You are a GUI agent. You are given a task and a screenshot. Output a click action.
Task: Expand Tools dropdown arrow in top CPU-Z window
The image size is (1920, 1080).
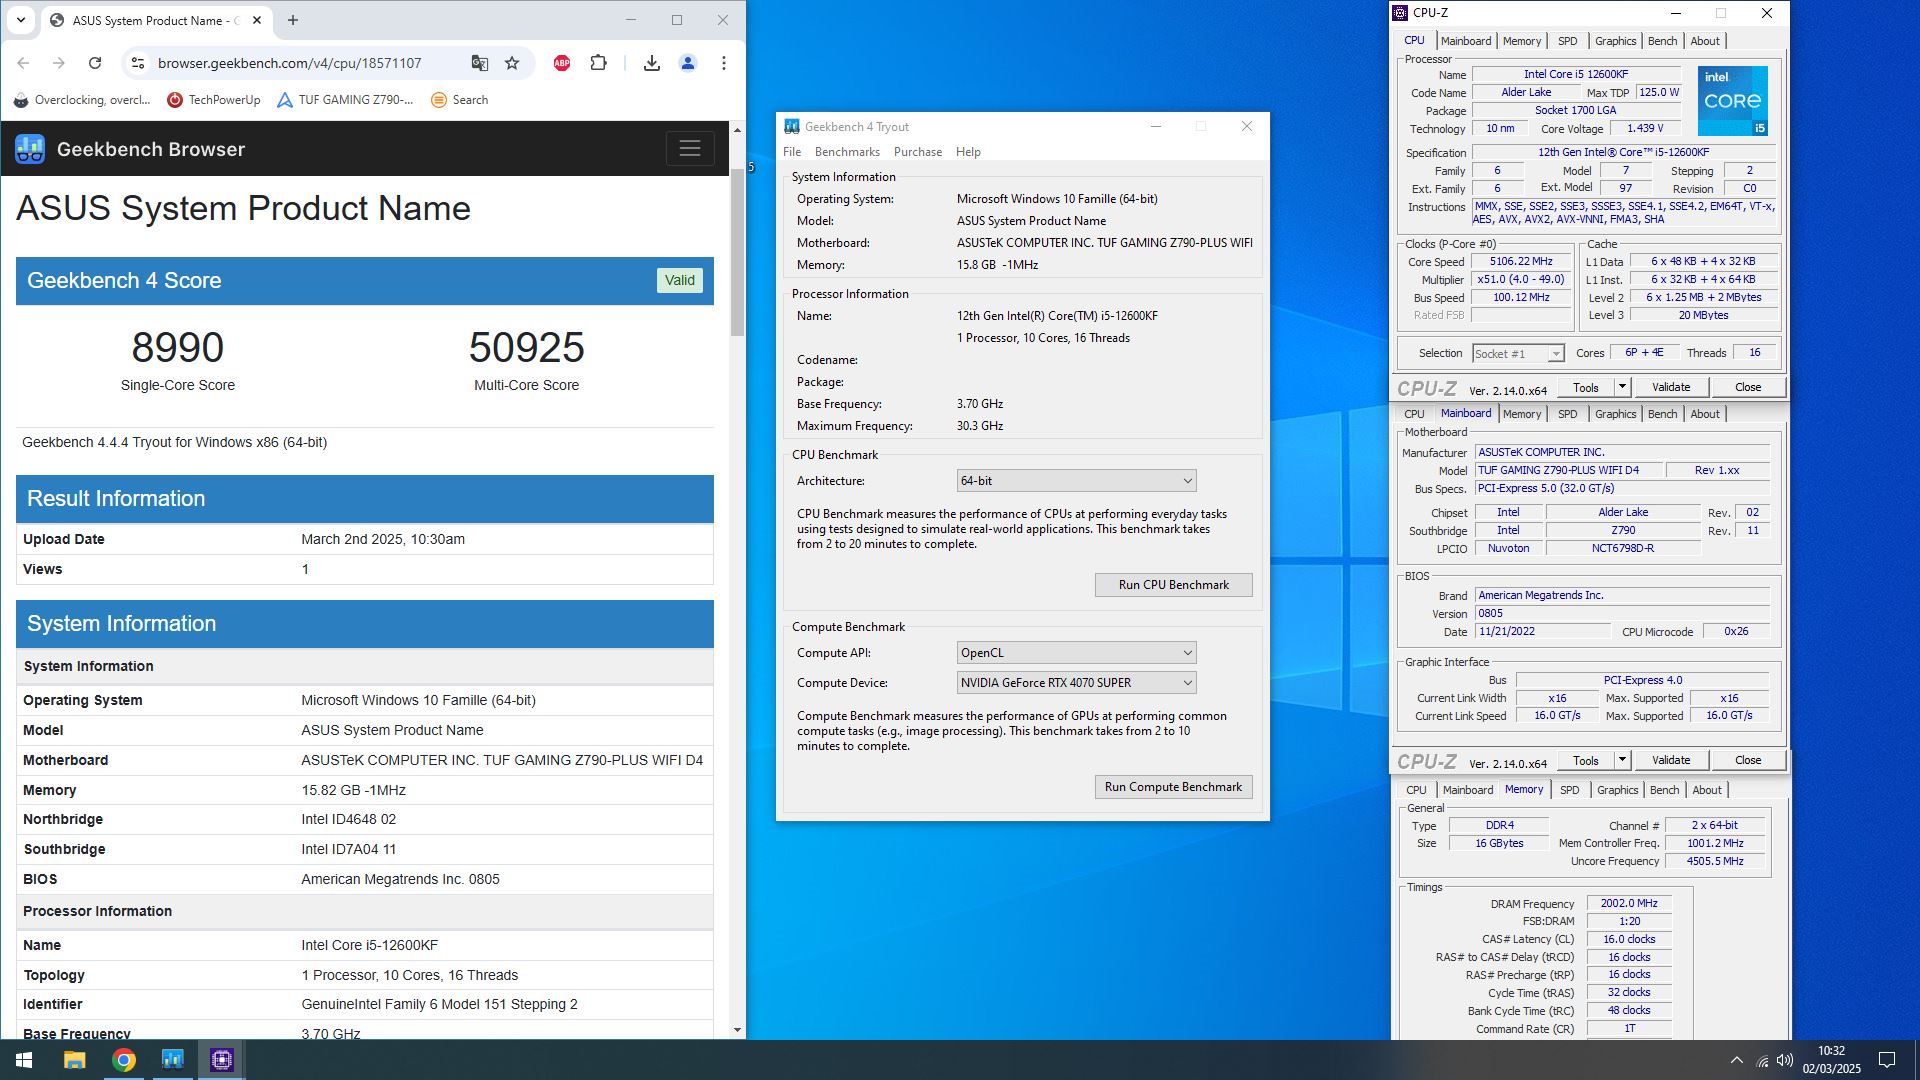coord(1622,388)
